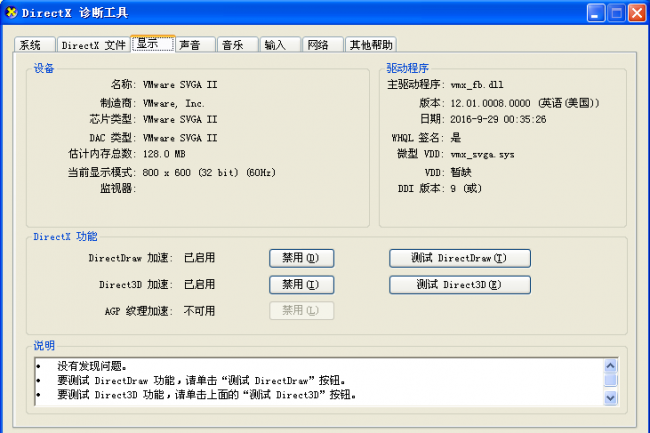Click the notes scrollbar thumb

click(x=610, y=380)
